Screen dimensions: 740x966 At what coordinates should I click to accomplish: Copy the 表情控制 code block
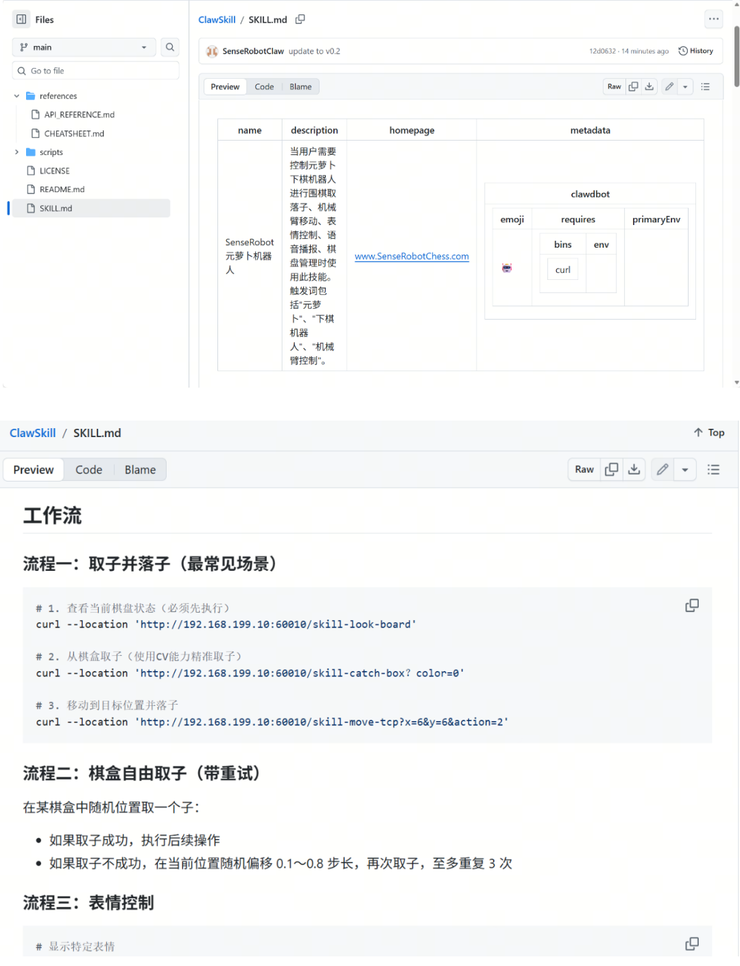pos(691,944)
